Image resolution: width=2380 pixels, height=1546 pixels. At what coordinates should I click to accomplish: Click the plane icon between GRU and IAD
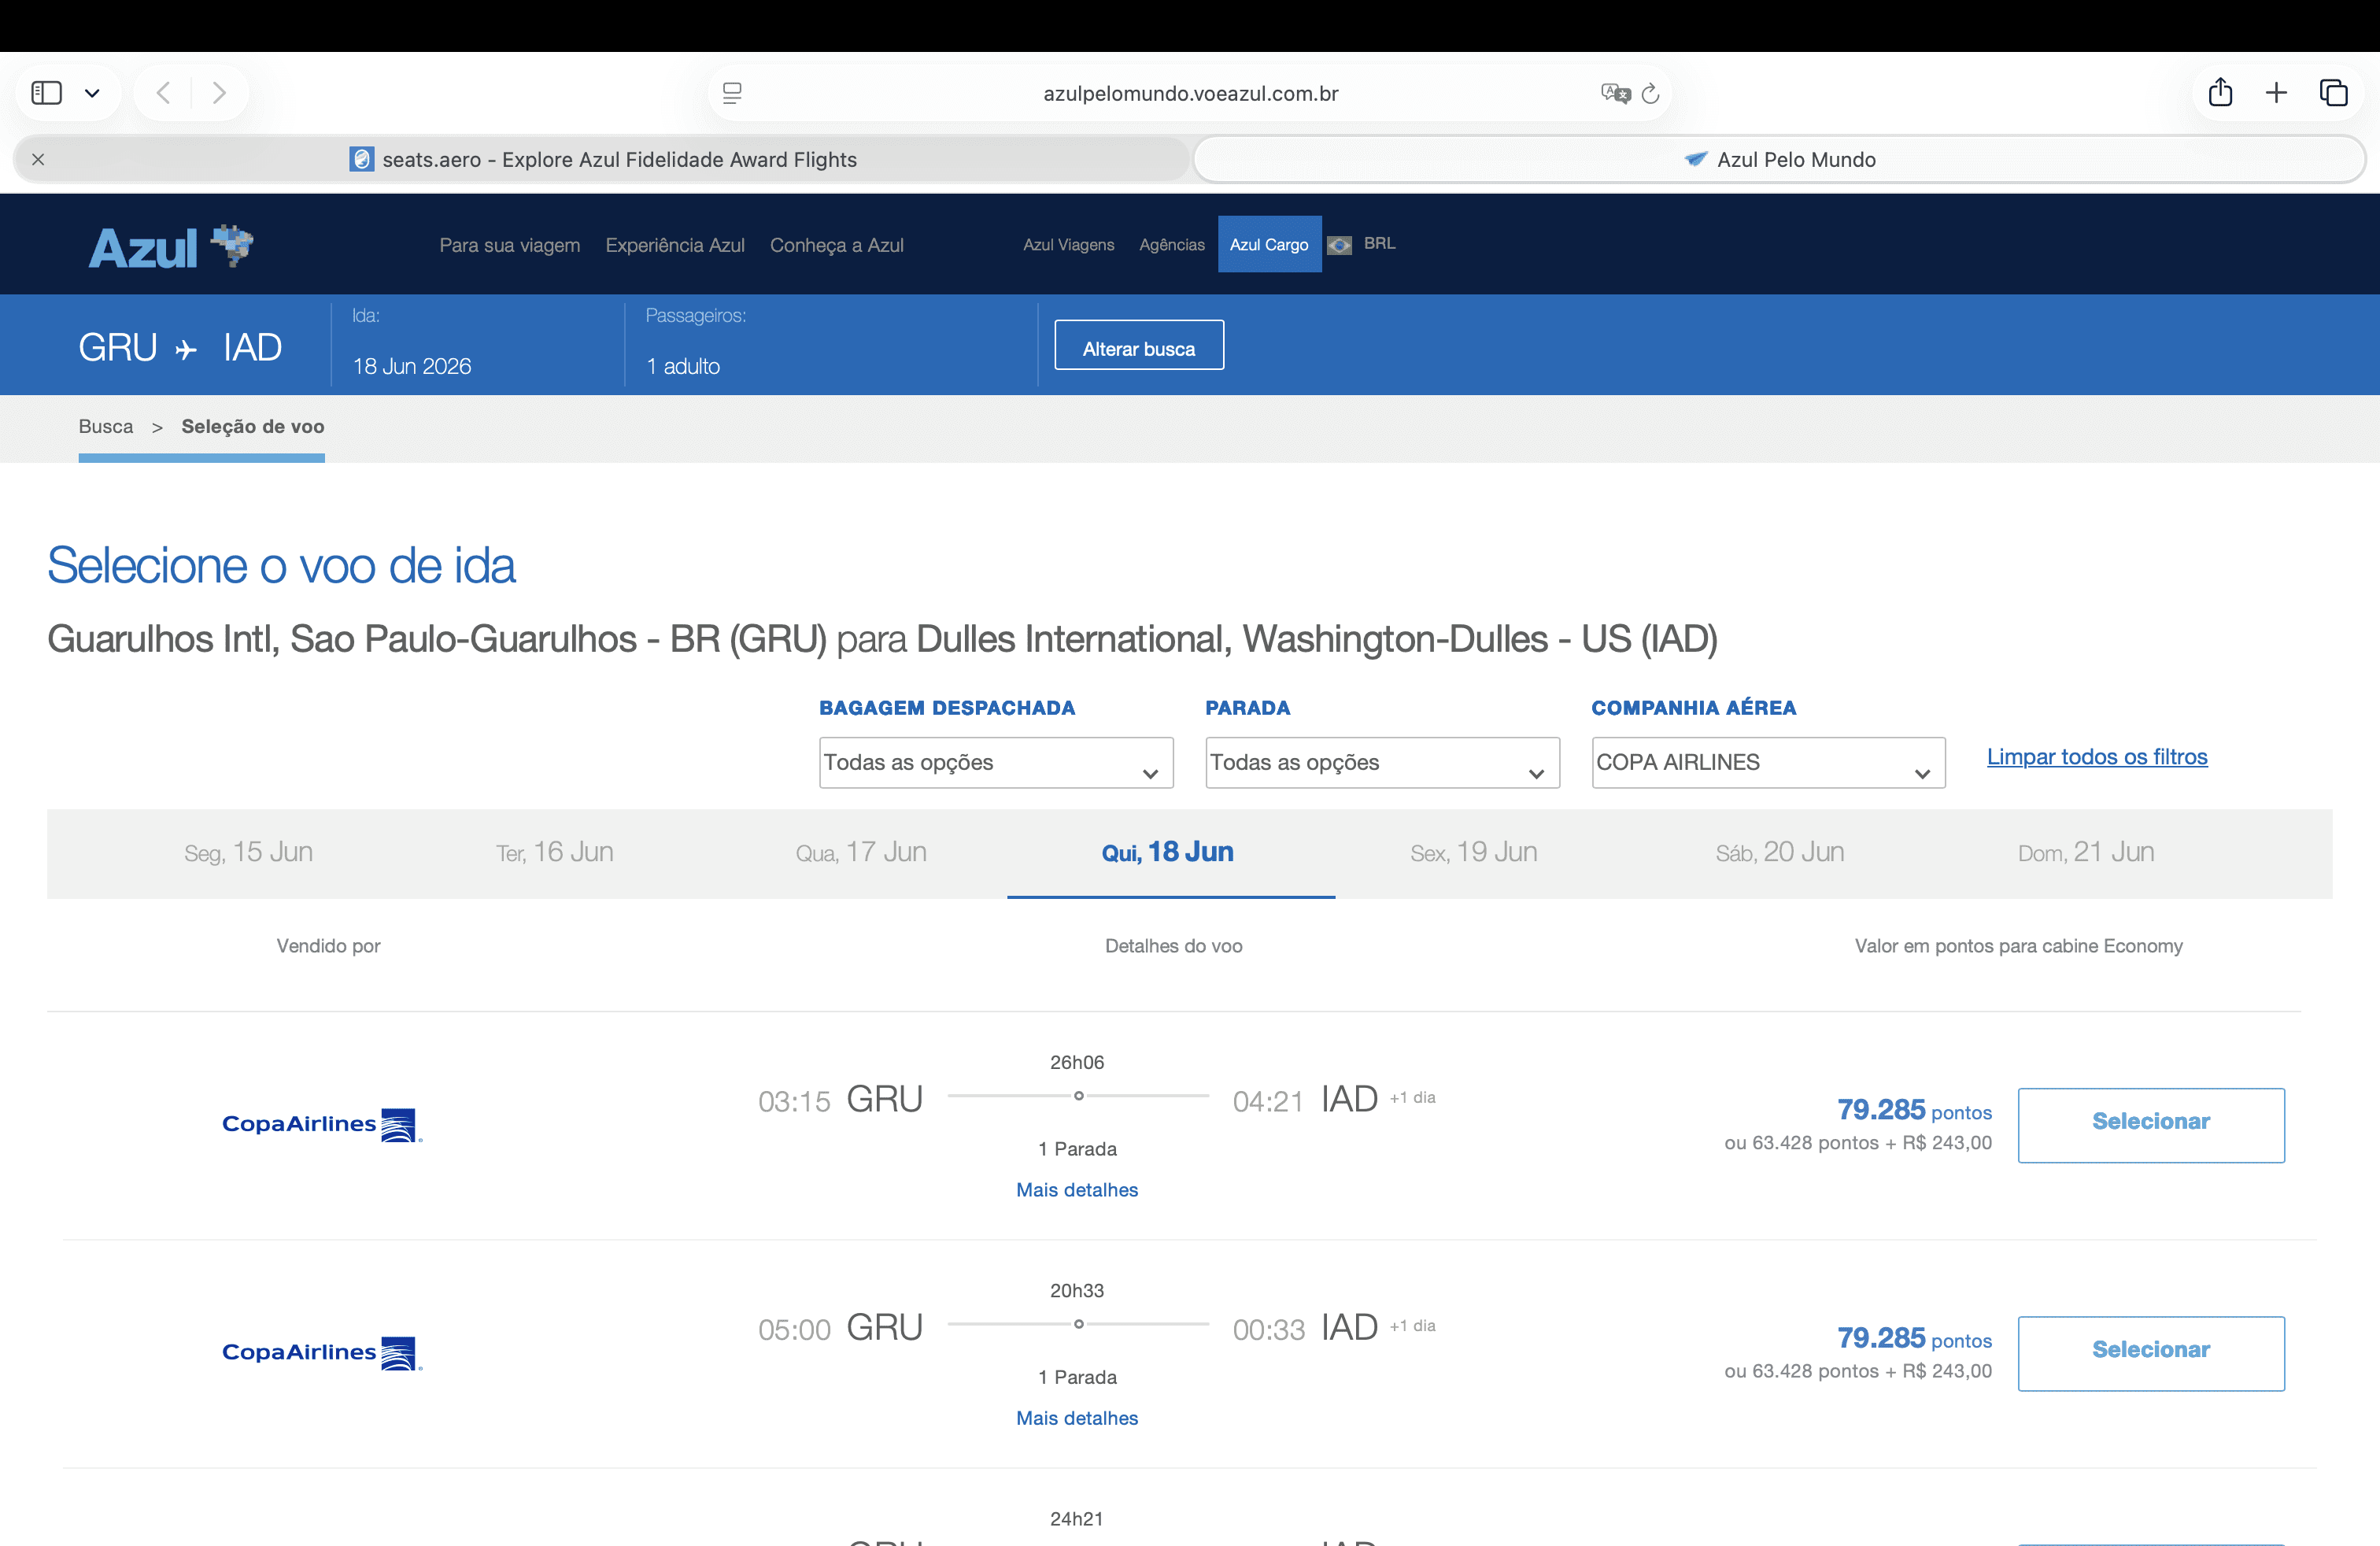tap(186, 349)
